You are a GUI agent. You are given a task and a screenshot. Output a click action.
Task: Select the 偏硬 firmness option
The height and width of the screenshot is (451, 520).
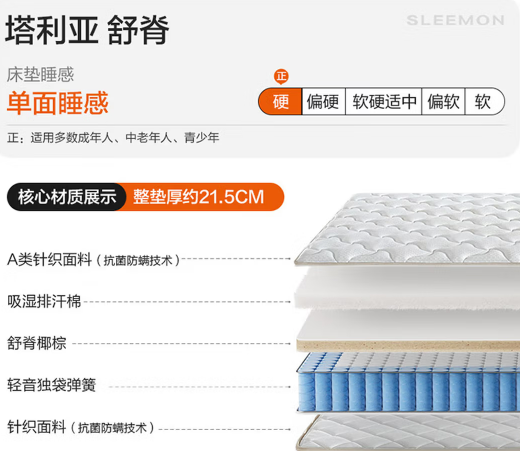(x=323, y=101)
